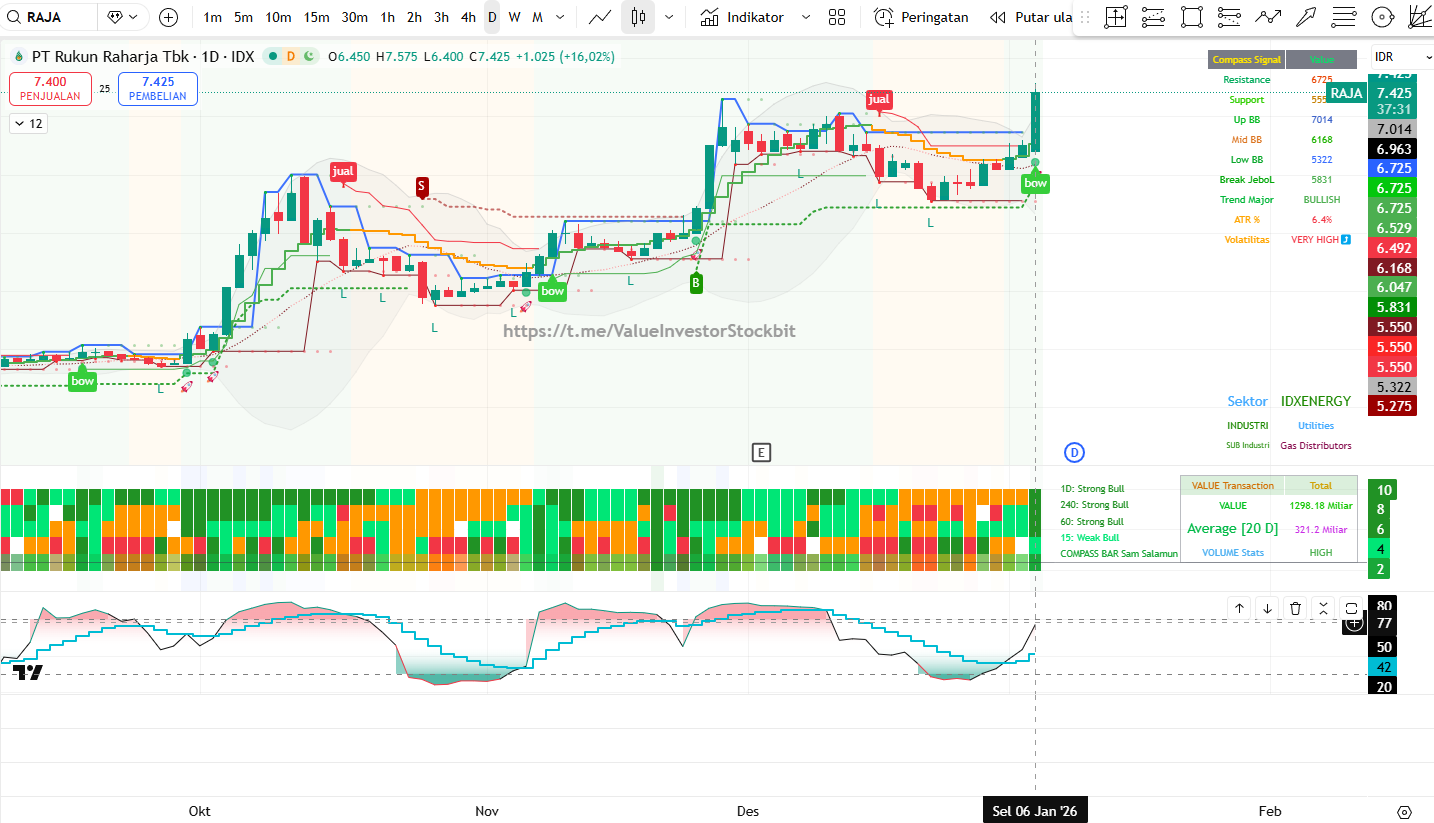Click the Gas Distributors sub-industry text
The width and height of the screenshot is (1434, 823).
[1316, 445]
